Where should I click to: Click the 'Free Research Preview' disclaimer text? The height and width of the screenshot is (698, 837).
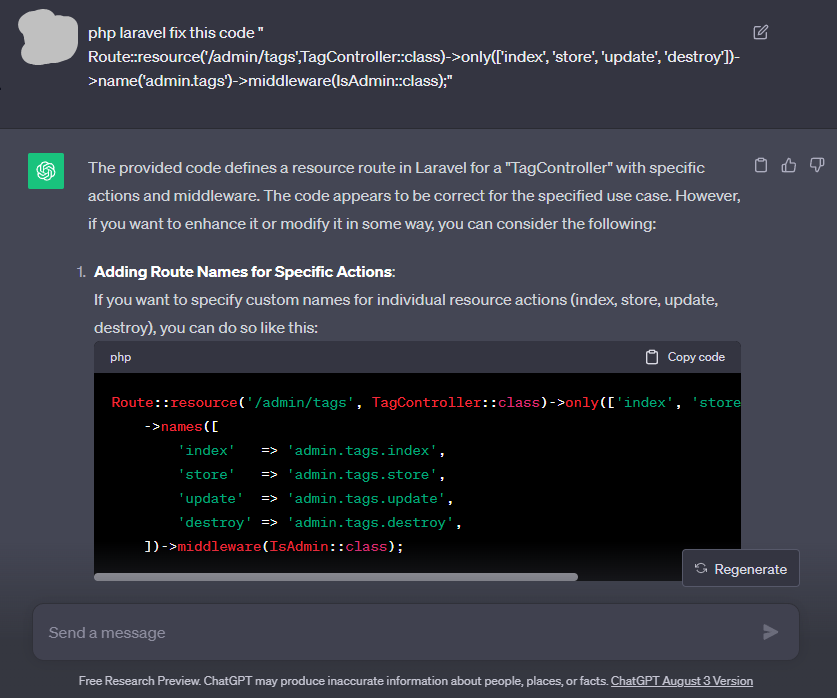pos(344,681)
